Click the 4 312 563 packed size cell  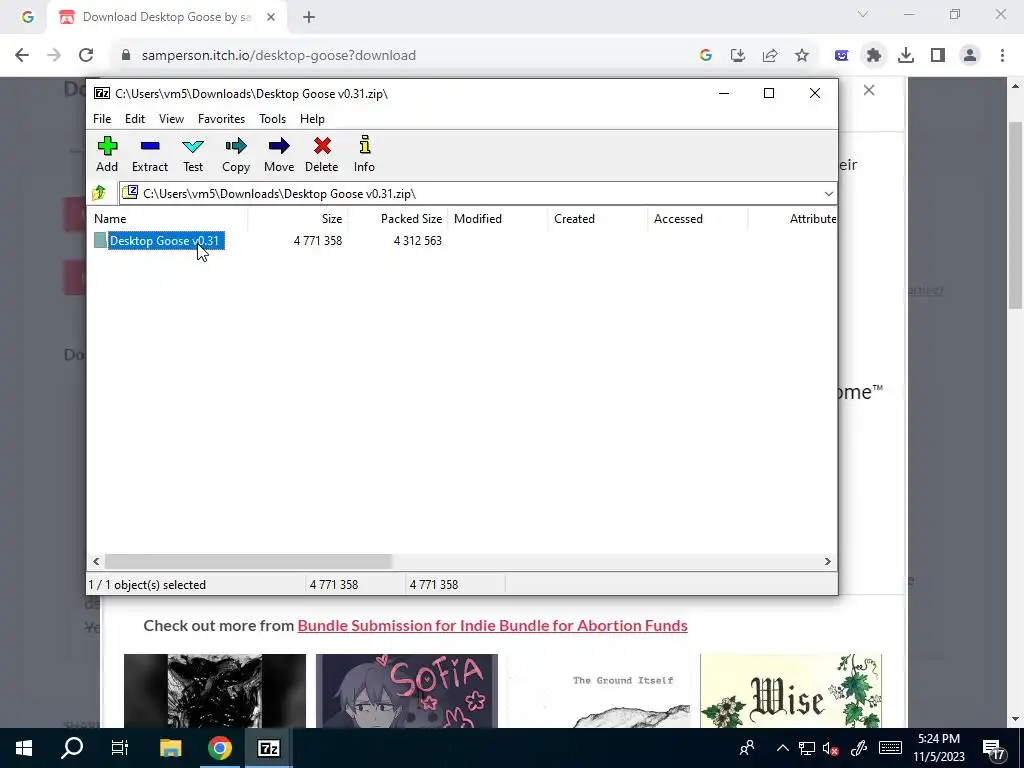[x=417, y=241]
